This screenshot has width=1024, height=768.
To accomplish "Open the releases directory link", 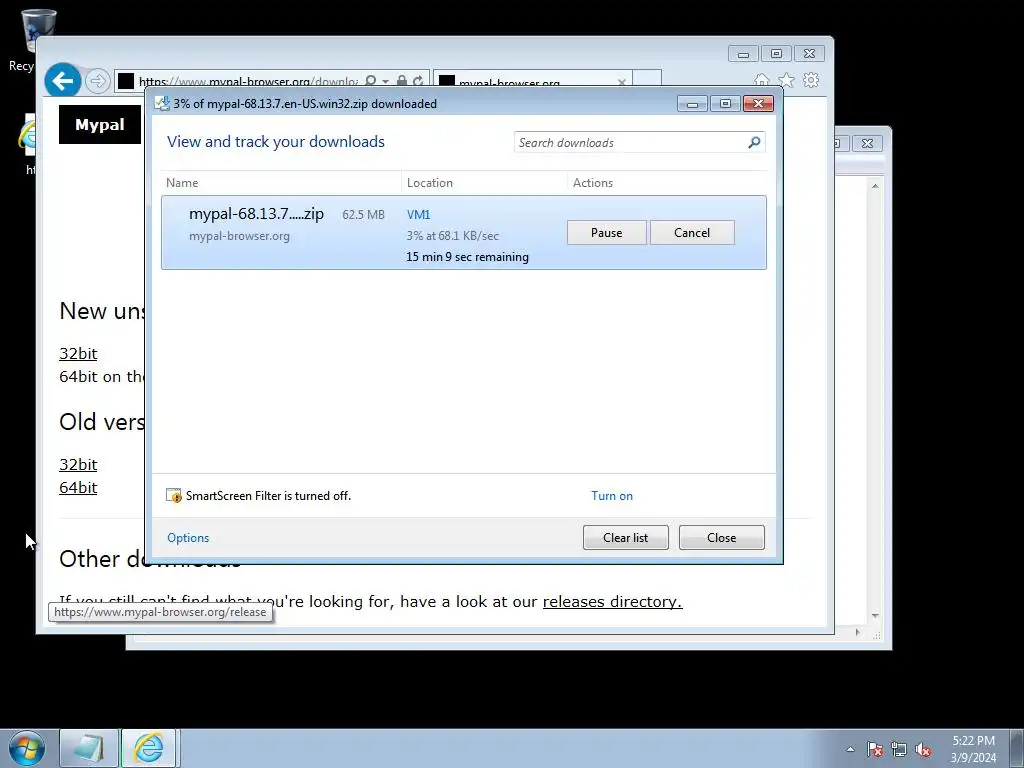I will [x=613, y=601].
